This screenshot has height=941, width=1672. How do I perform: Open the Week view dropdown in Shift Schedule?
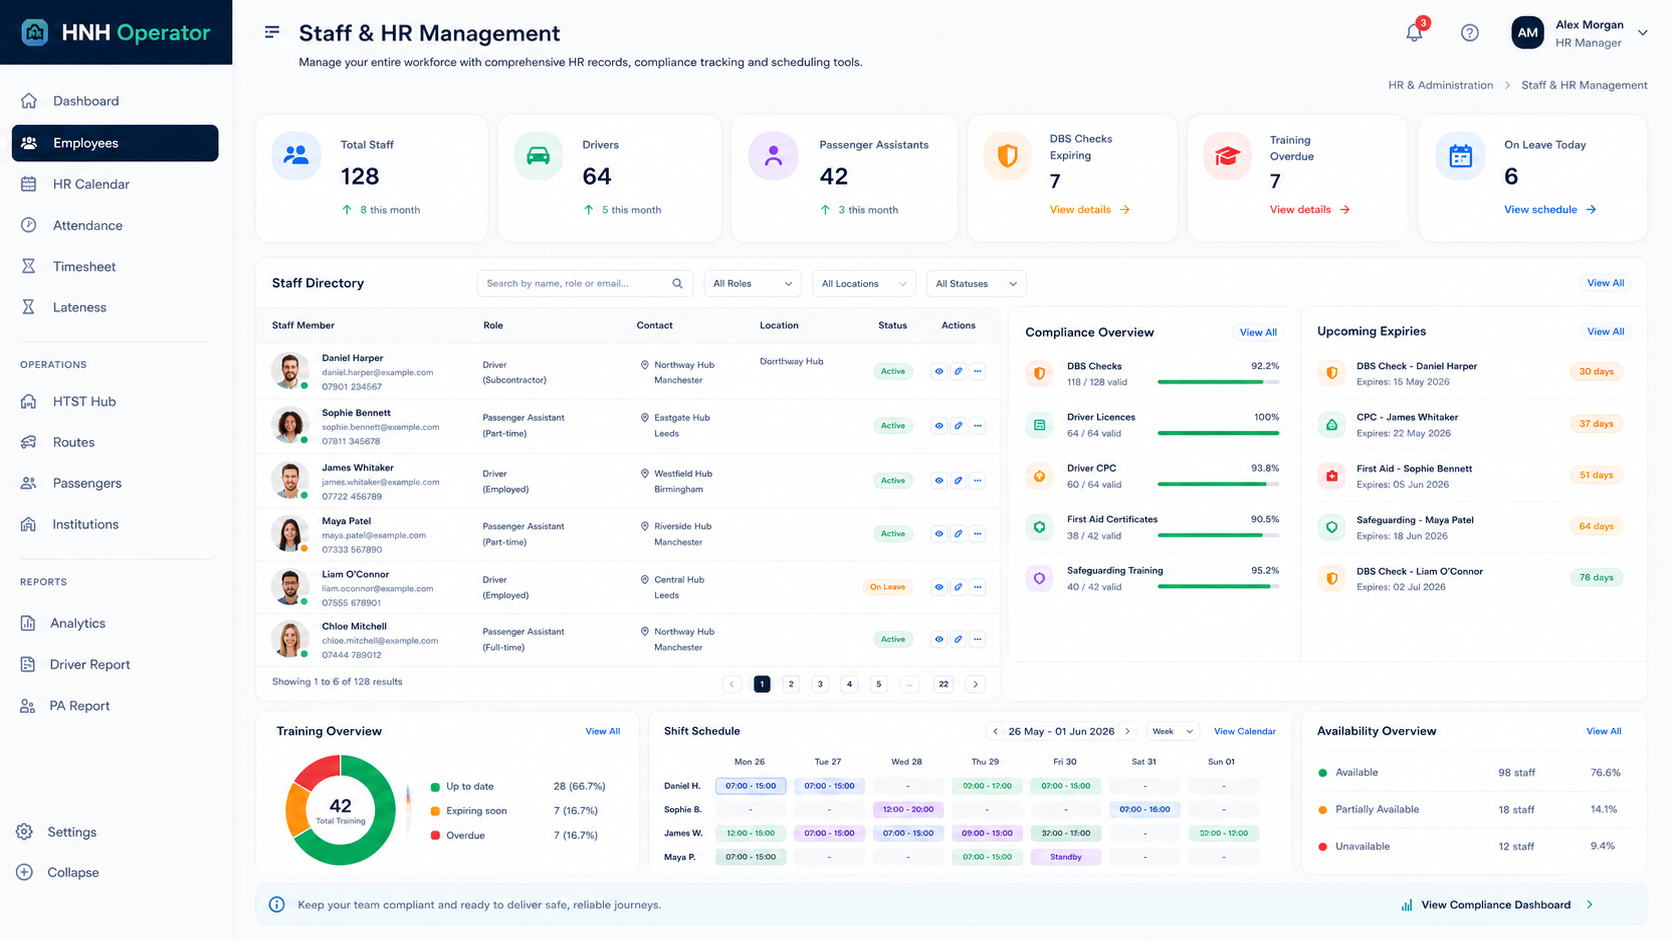click(x=1173, y=731)
